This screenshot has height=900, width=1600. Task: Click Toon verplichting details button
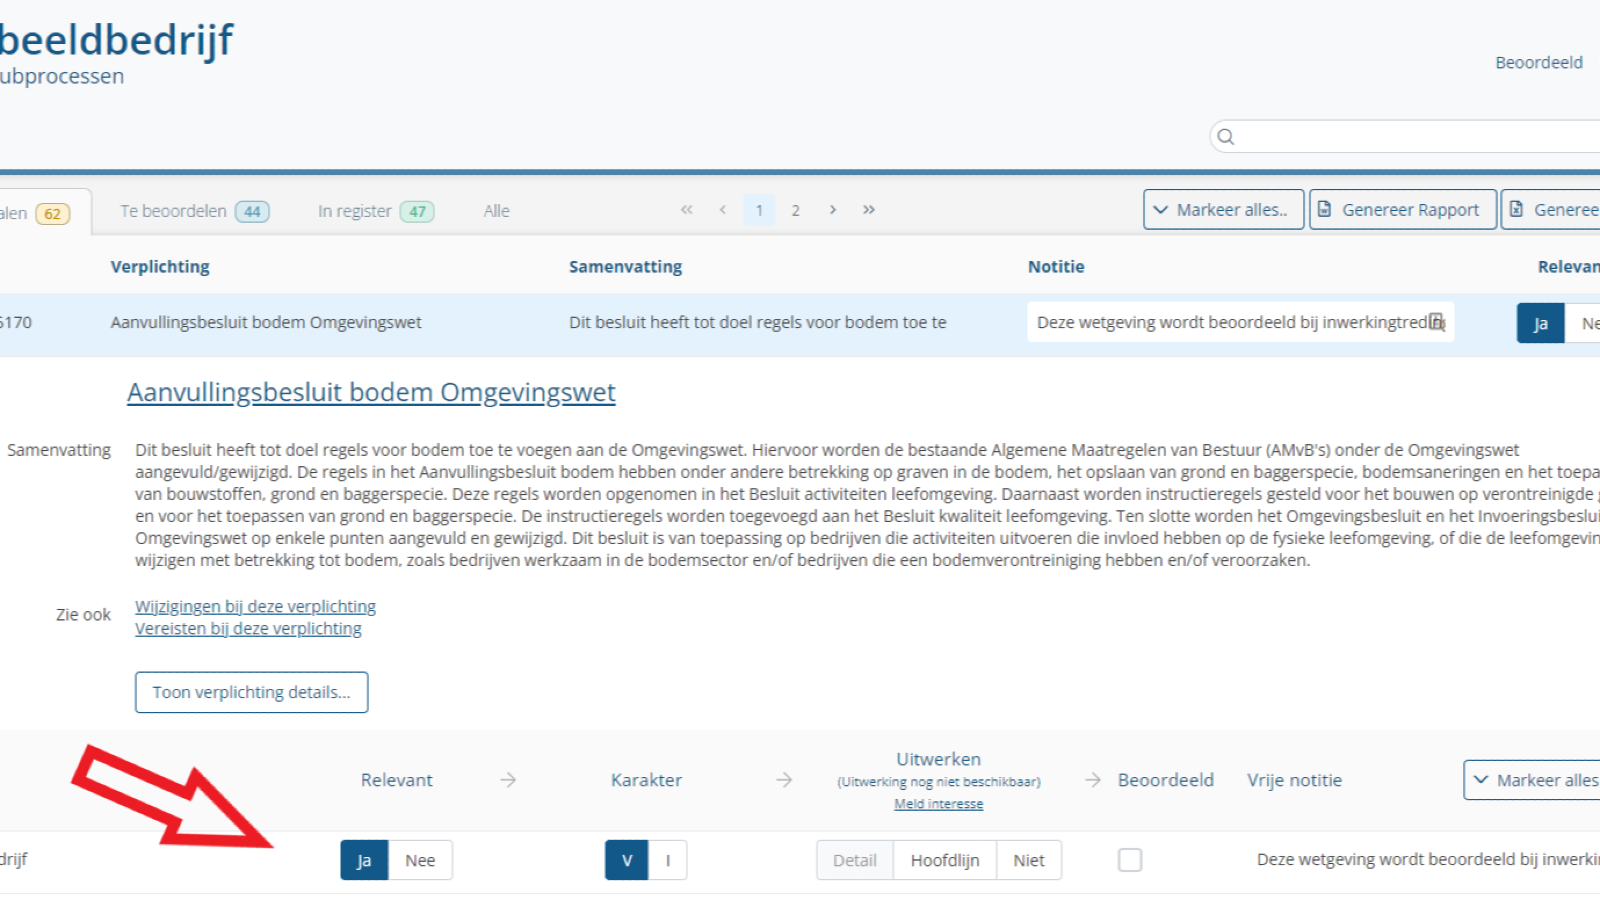pos(251,692)
